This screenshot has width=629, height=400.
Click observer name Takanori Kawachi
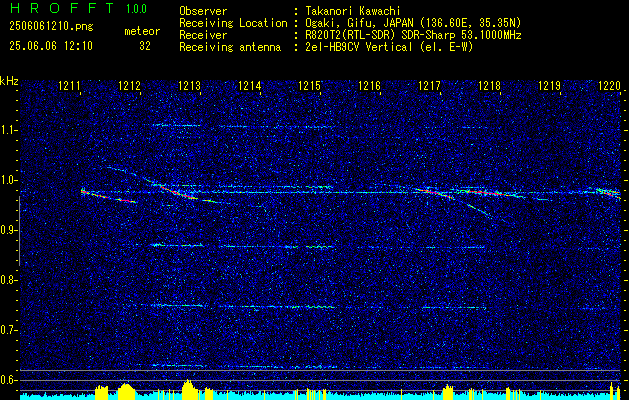(353, 11)
